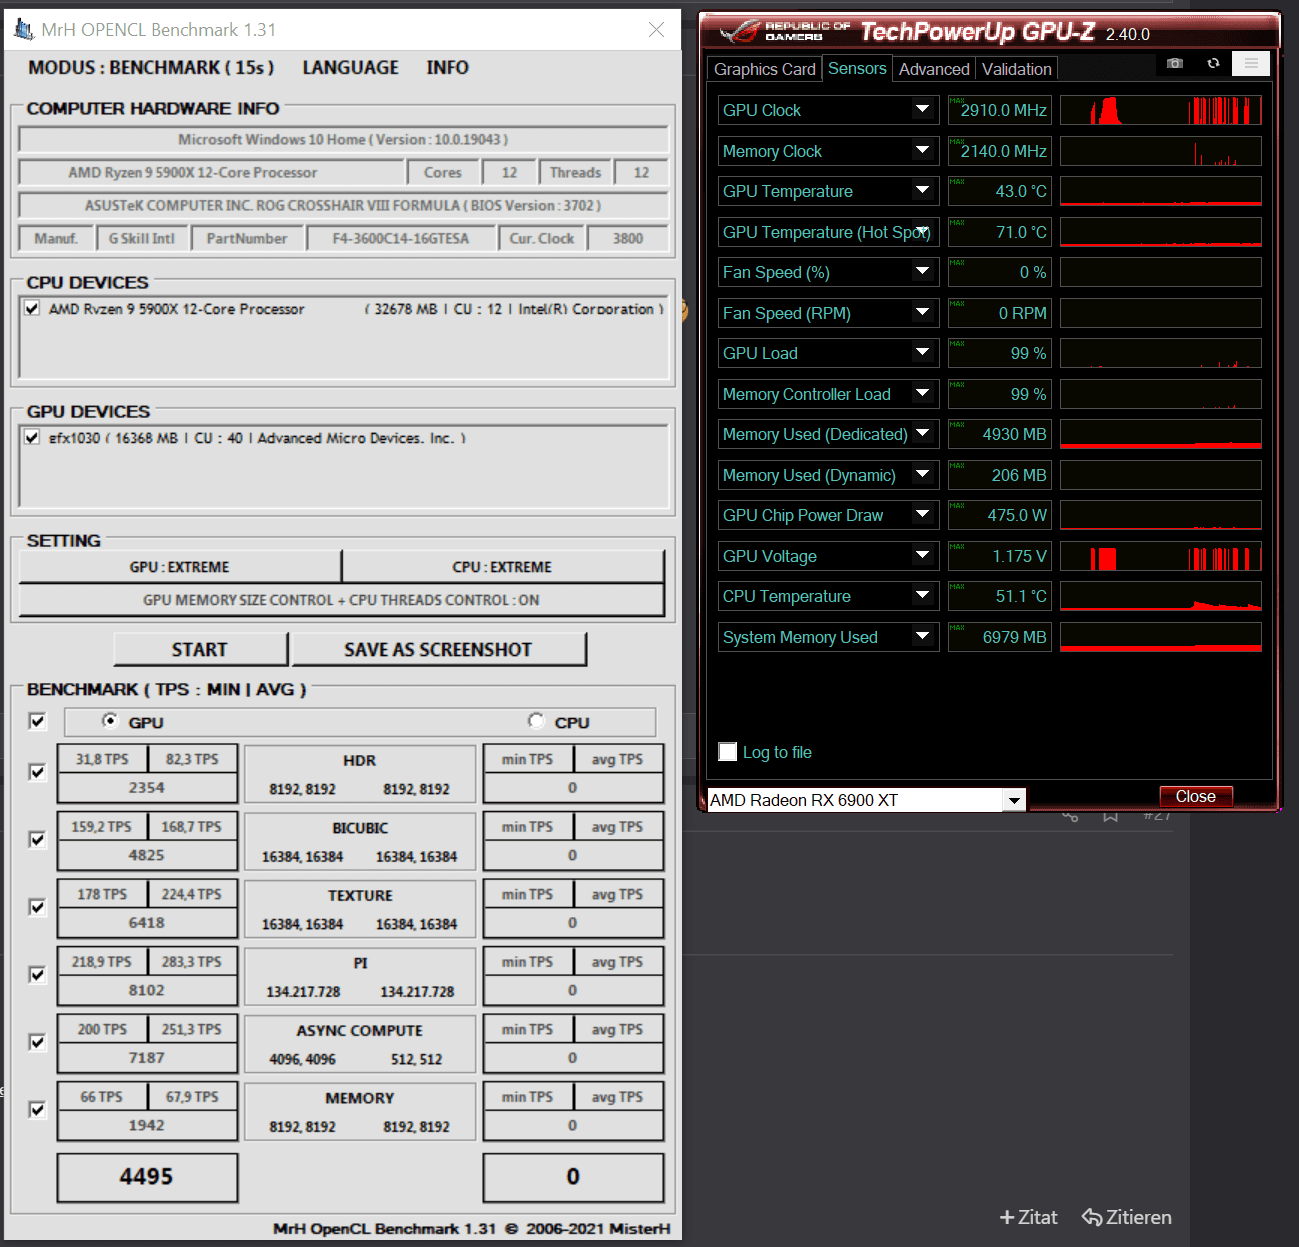The height and width of the screenshot is (1247, 1299).
Task: Switch to the Sensors tab
Action: [x=857, y=68]
